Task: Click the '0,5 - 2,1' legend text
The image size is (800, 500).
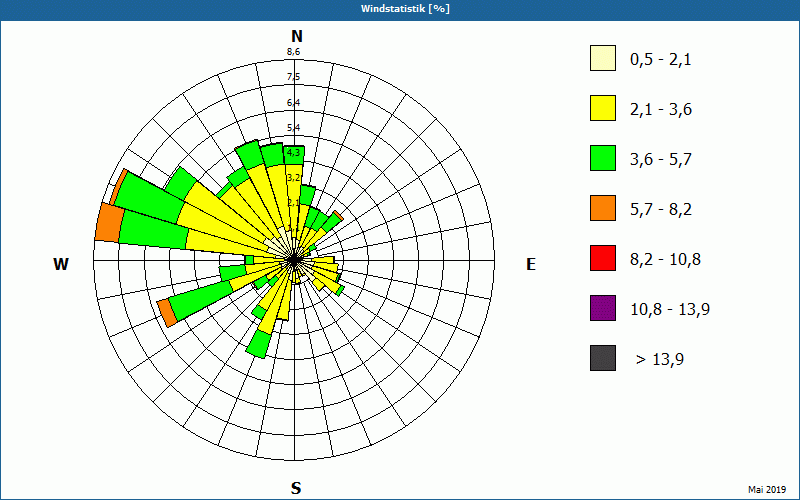Action: click(x=660, y=60)
